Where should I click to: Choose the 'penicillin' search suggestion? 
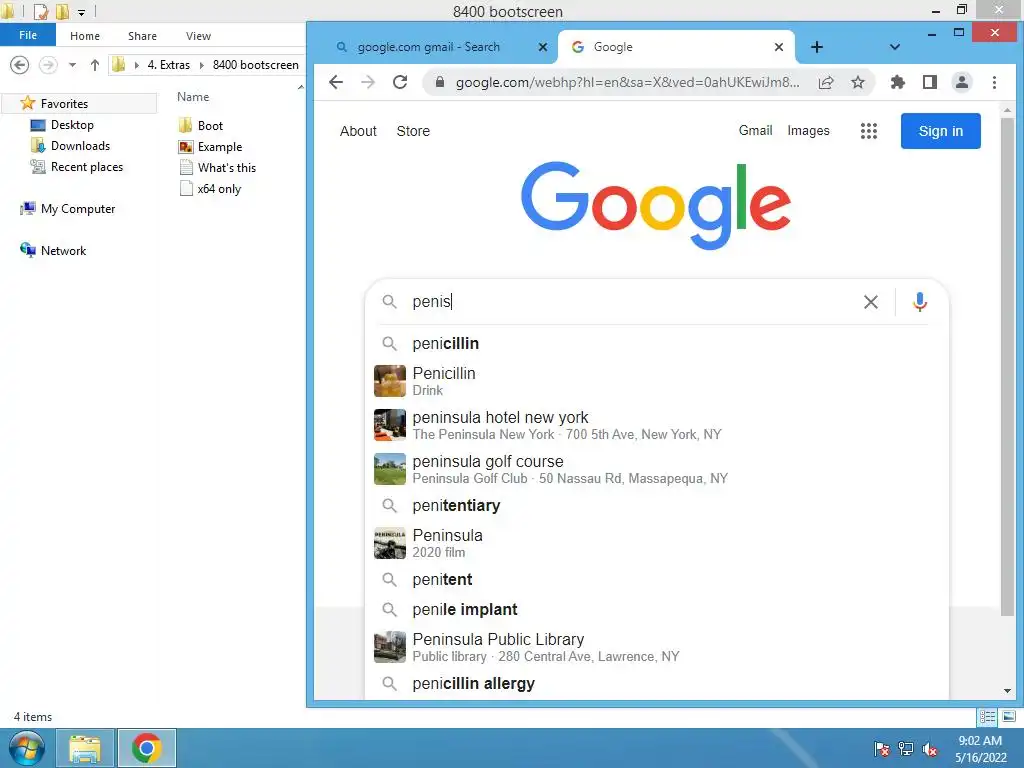point(656,344)
